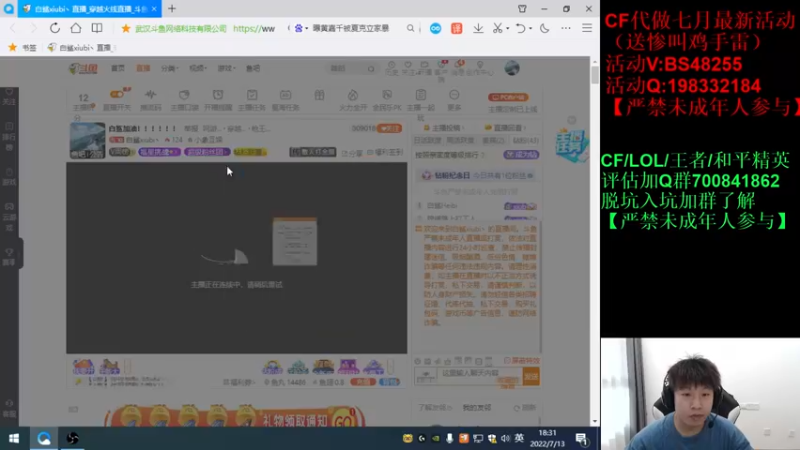Image resolution: width=800 pixels, height=450 pixels.
Task: Open the gift box icon in anchor toolbar
Action: click(x=319, y=96)
